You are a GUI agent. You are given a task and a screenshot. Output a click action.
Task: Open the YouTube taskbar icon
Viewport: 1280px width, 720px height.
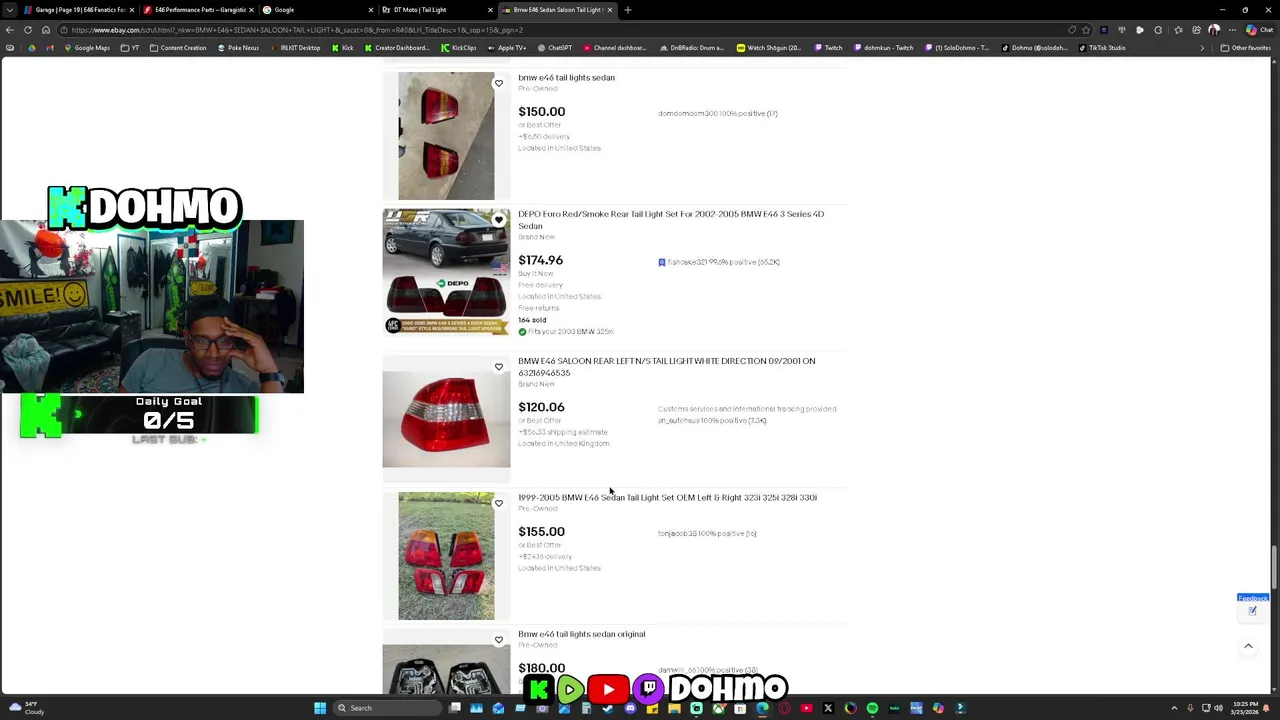806,708
